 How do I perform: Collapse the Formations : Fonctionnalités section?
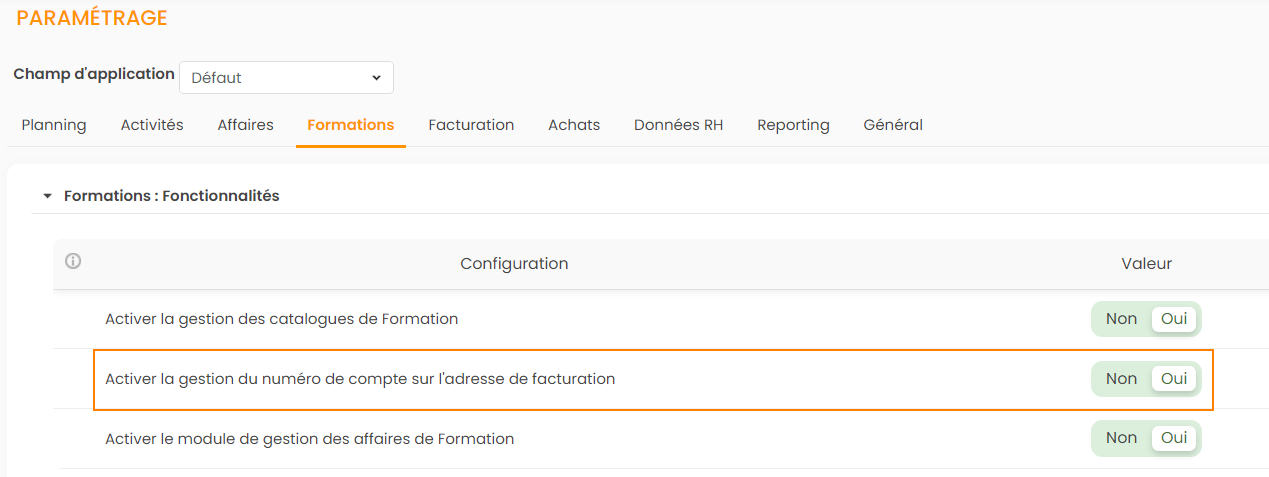(x=47, y=196)
